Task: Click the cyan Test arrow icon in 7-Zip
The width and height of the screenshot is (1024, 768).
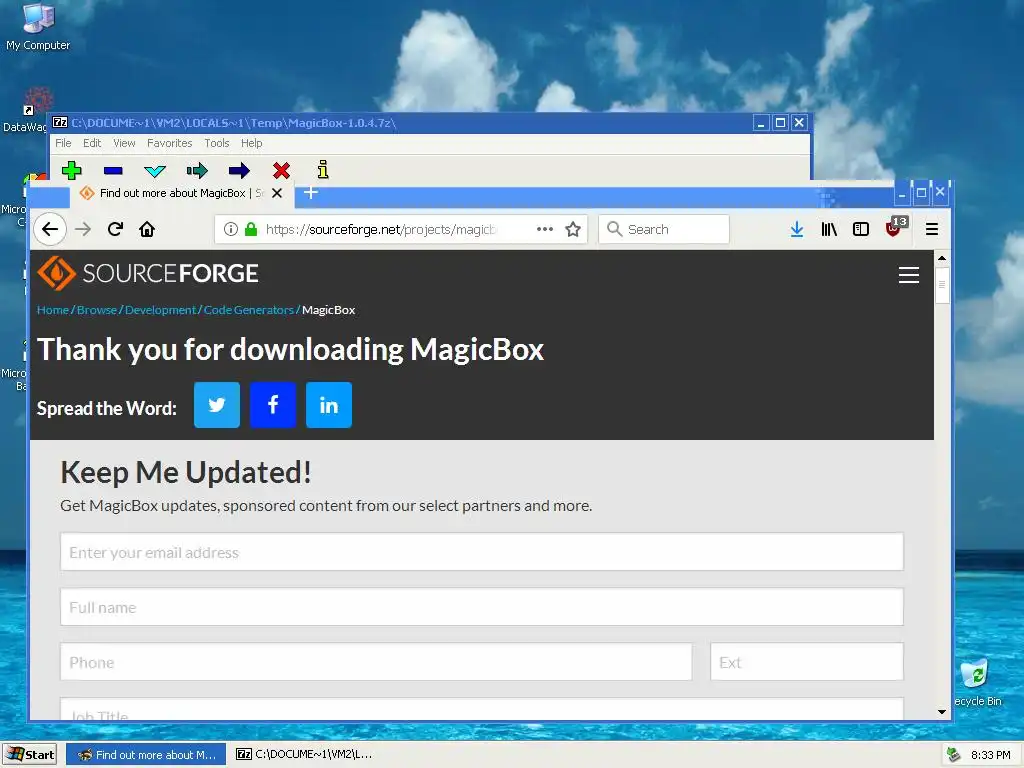Action: (x=155, y=171)
